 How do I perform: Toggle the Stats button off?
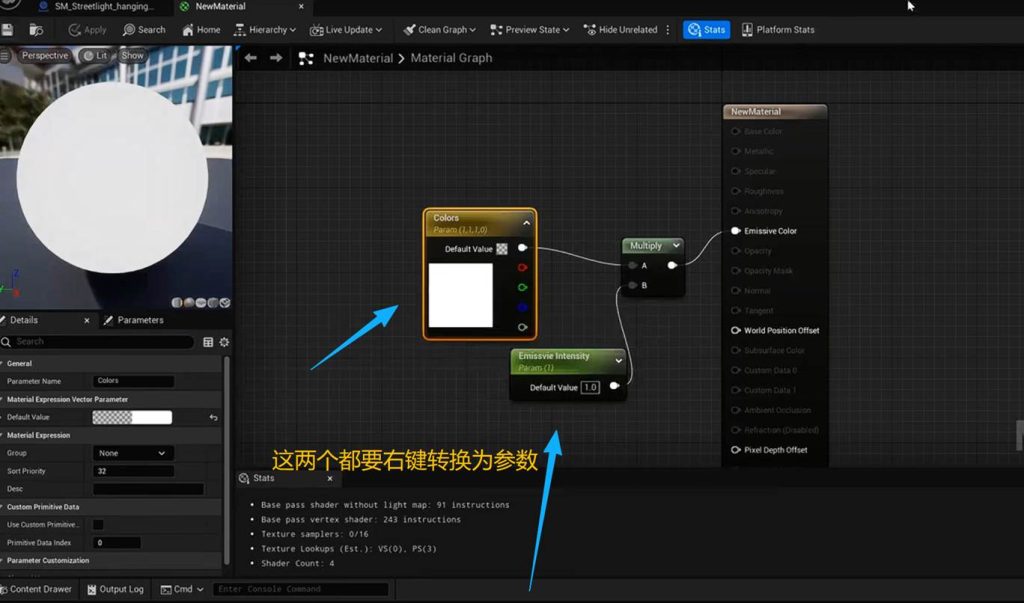click(x=706, y=30)
